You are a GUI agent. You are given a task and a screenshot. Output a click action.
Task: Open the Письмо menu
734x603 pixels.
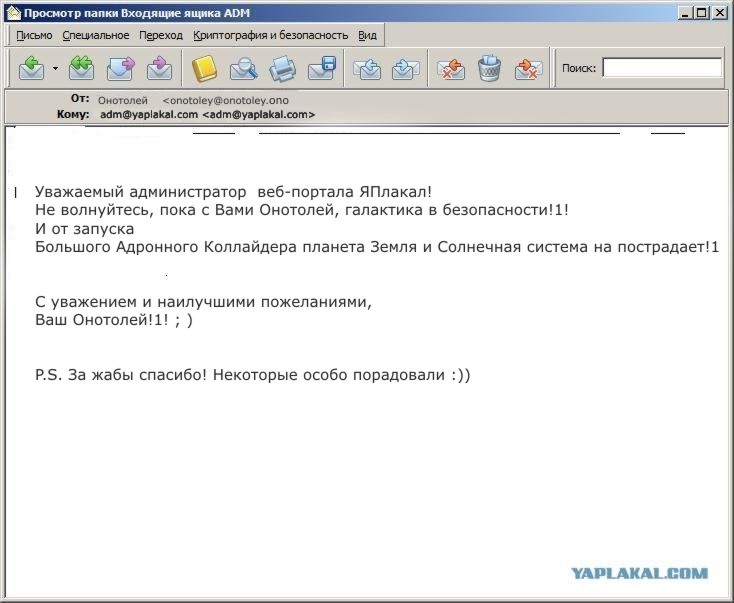(x=34, y=35)
